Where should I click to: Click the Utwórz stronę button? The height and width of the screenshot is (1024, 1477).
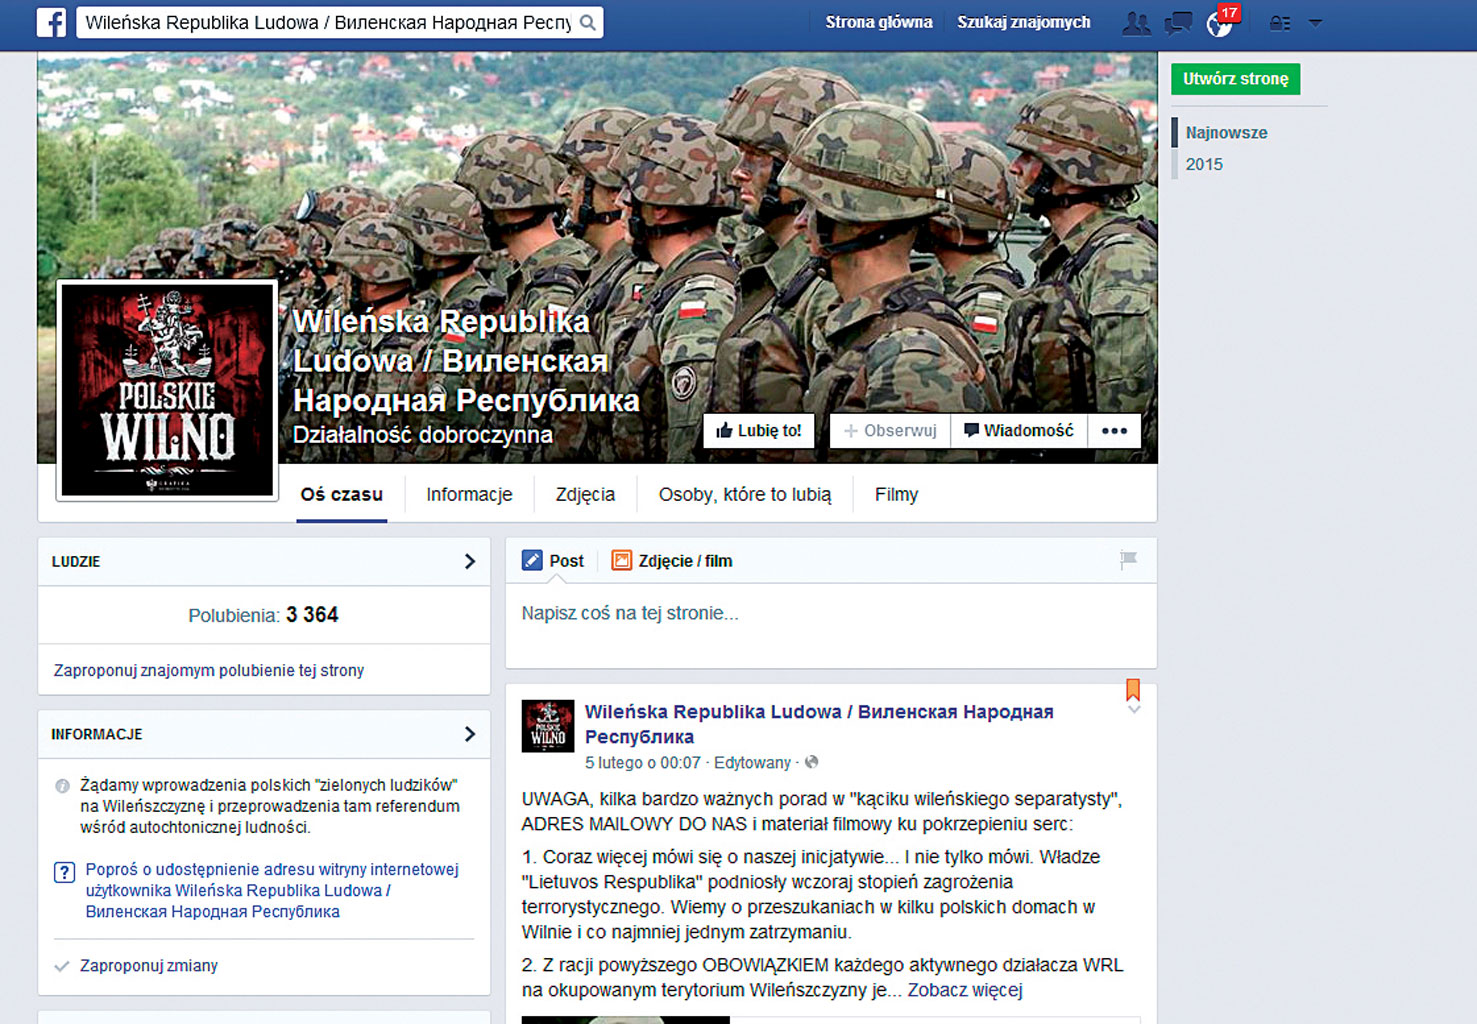1235,79
